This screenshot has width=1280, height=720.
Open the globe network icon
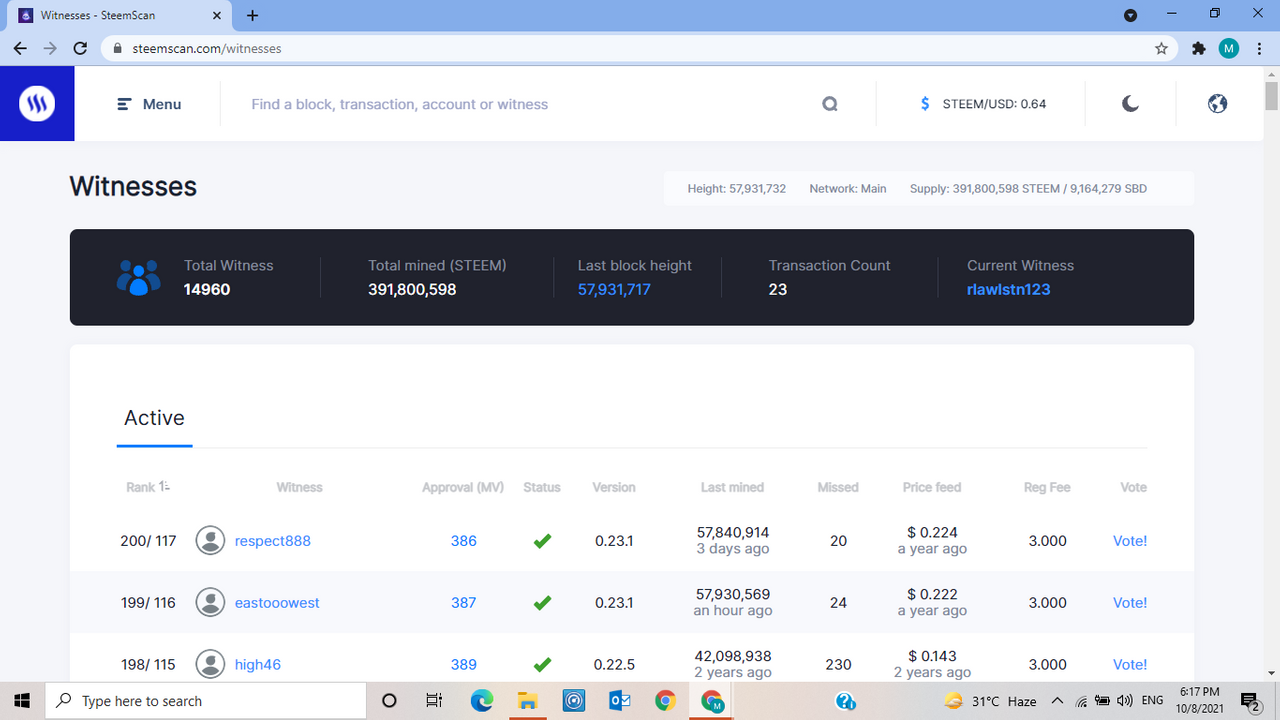click(x=1217, y=103)
